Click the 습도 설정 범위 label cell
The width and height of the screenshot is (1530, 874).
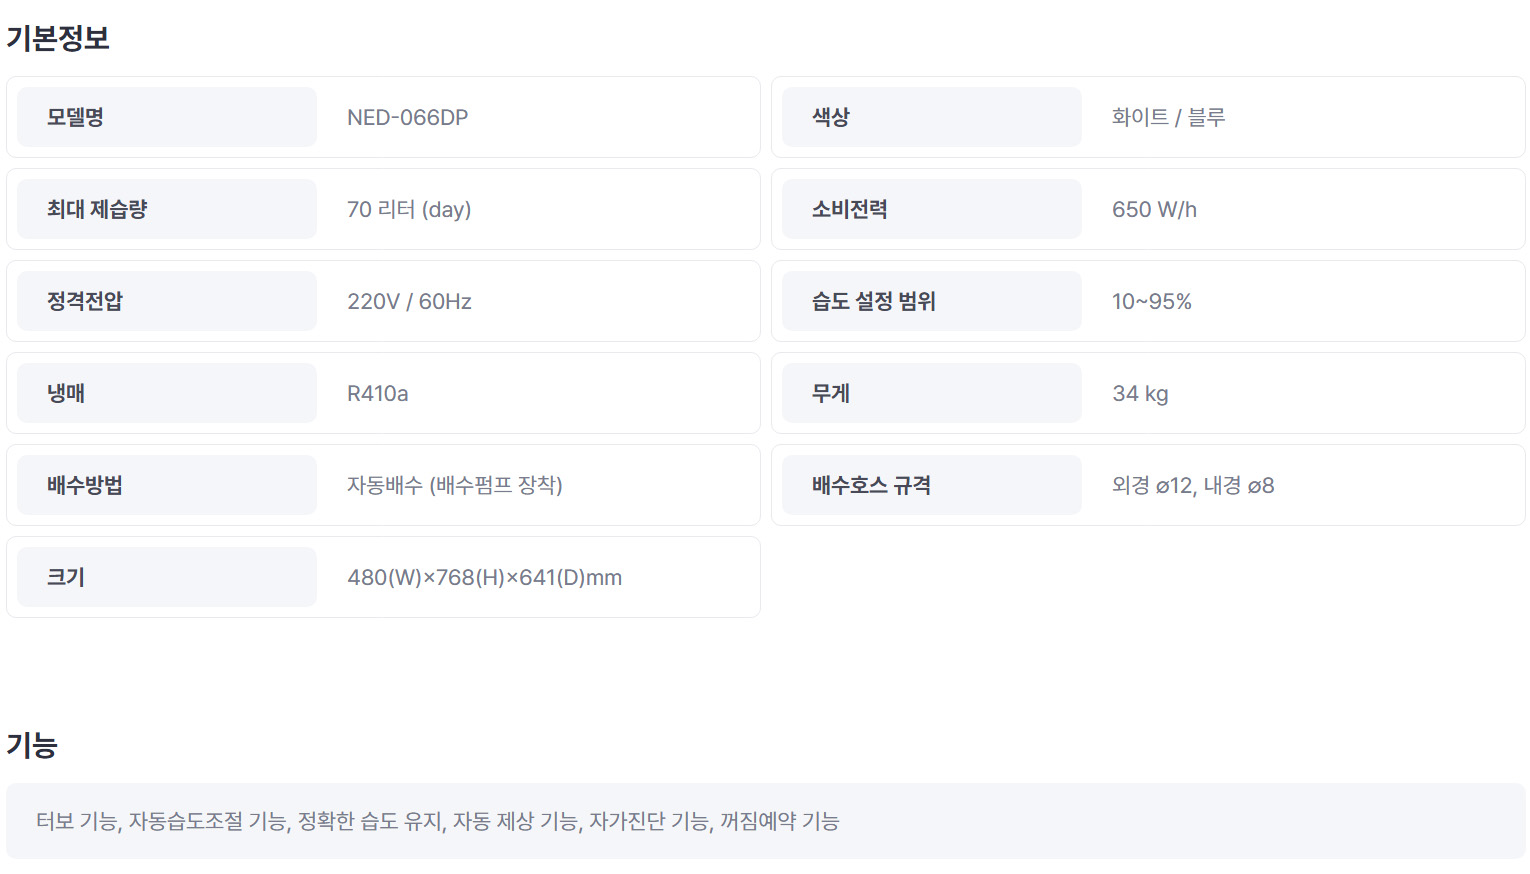pyautogui.click(x=931, y=301)
